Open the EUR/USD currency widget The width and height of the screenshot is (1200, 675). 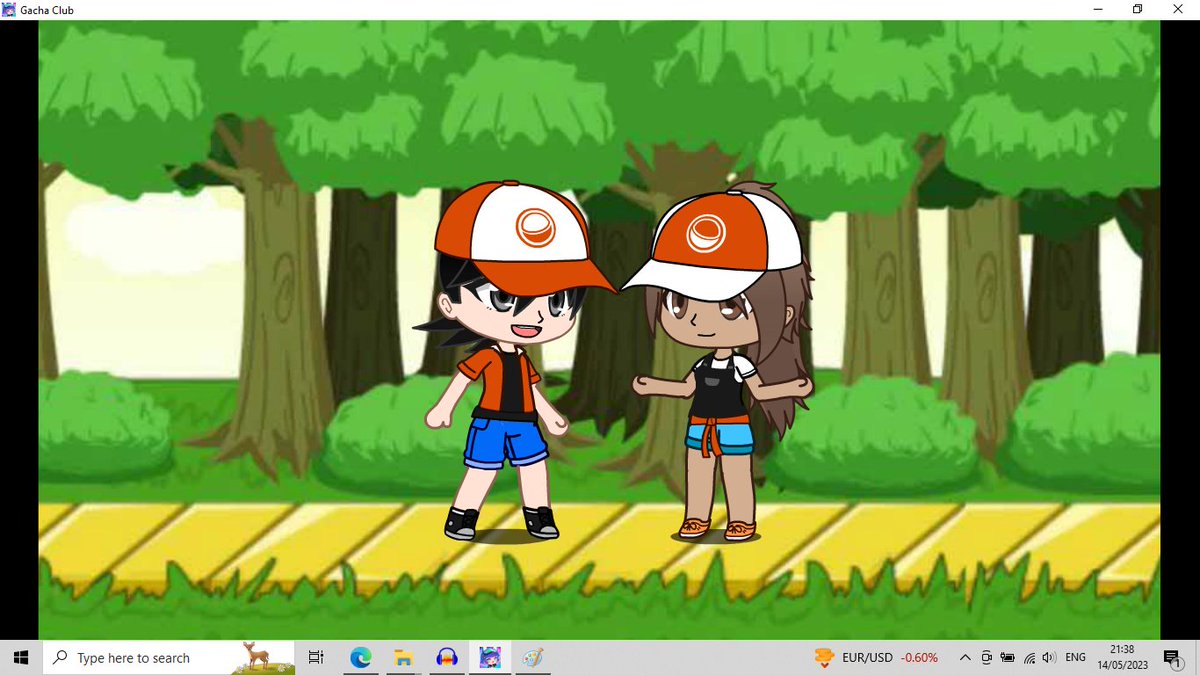876,657
